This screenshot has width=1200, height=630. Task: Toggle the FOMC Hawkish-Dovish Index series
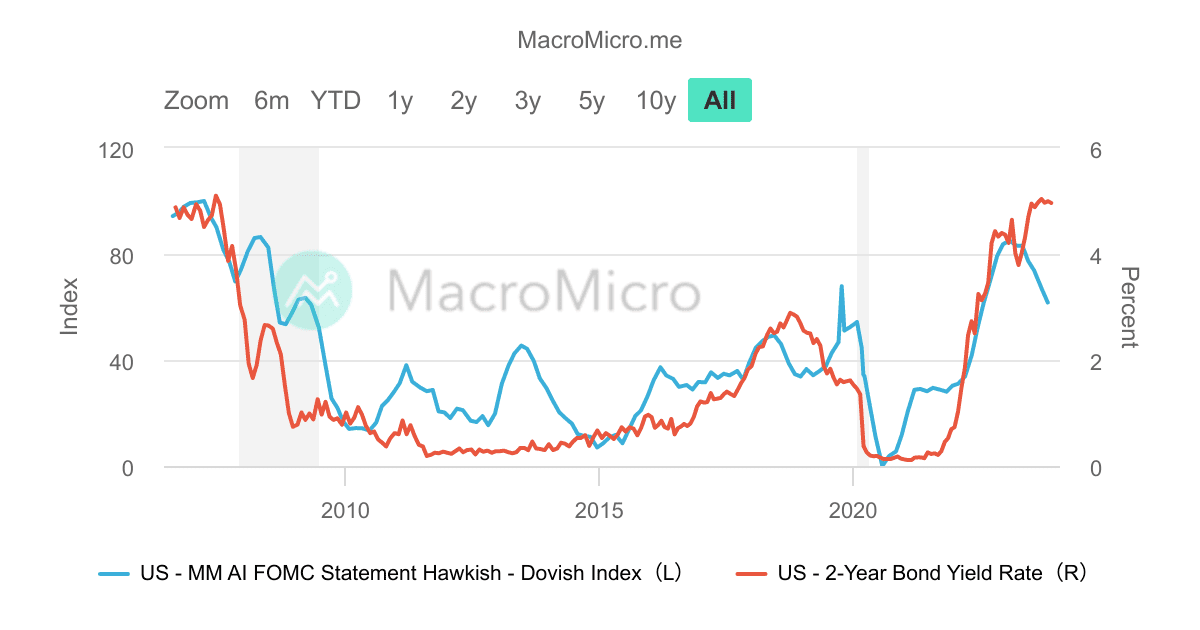pos(400,573)
